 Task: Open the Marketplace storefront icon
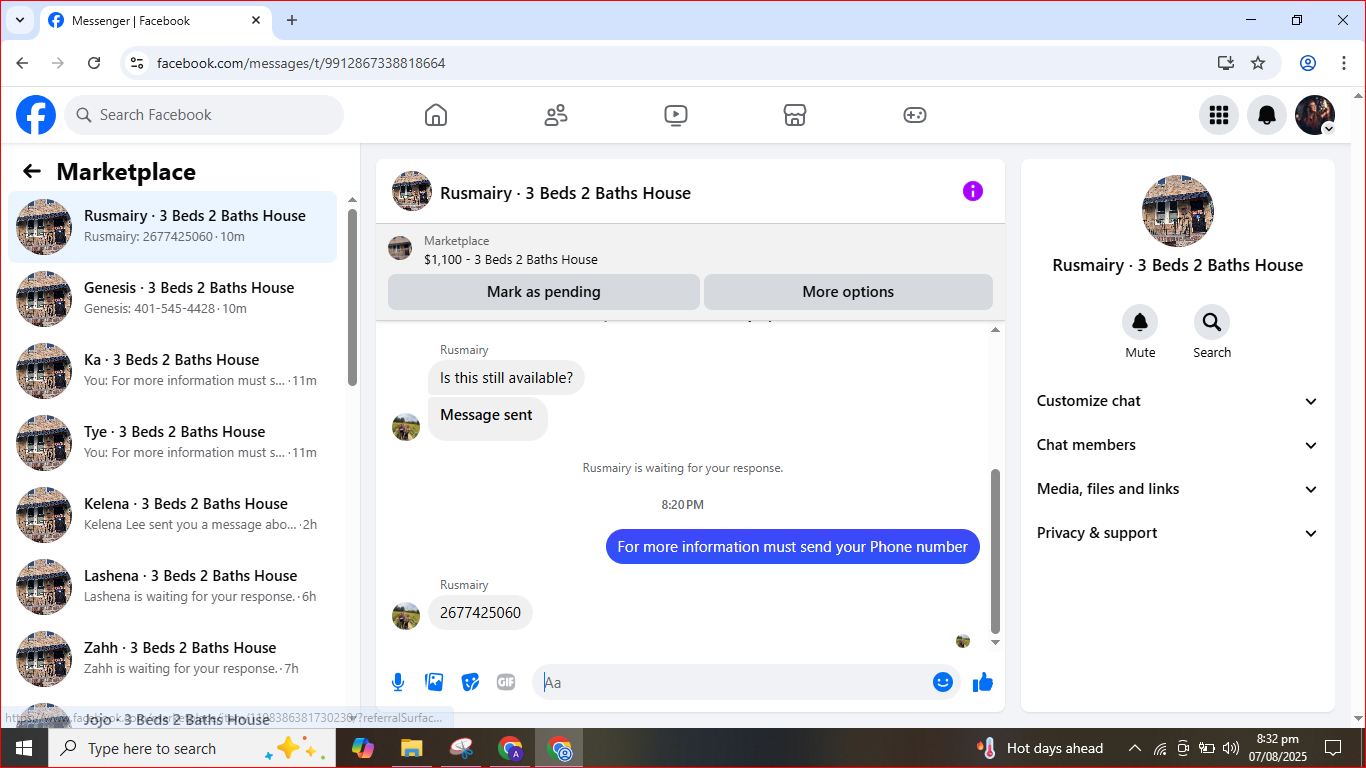point(795,115)
